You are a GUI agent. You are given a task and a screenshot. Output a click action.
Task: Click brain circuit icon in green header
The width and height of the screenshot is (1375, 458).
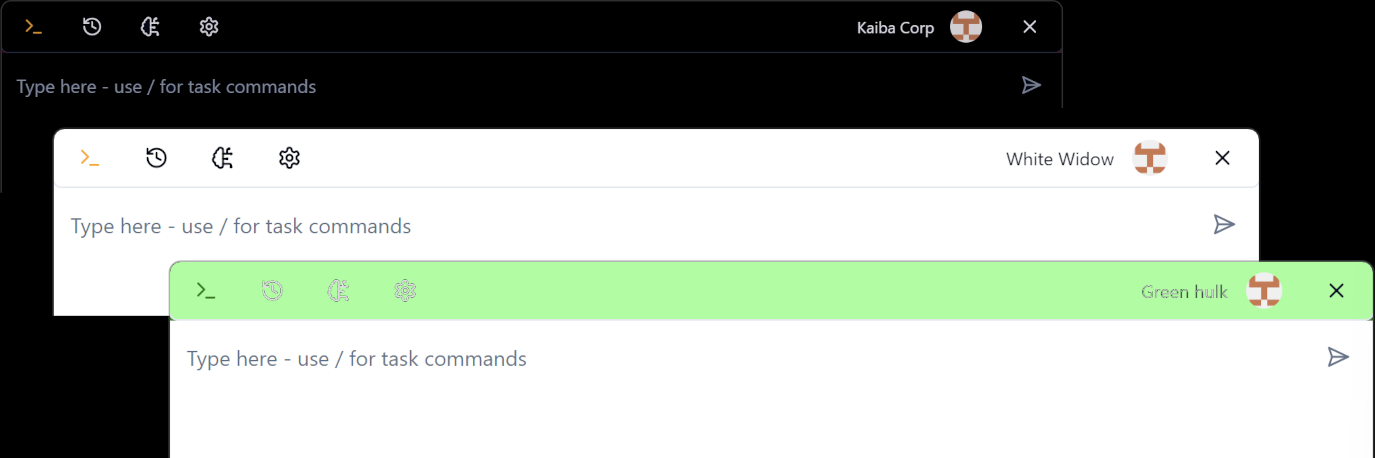[339, 291]
